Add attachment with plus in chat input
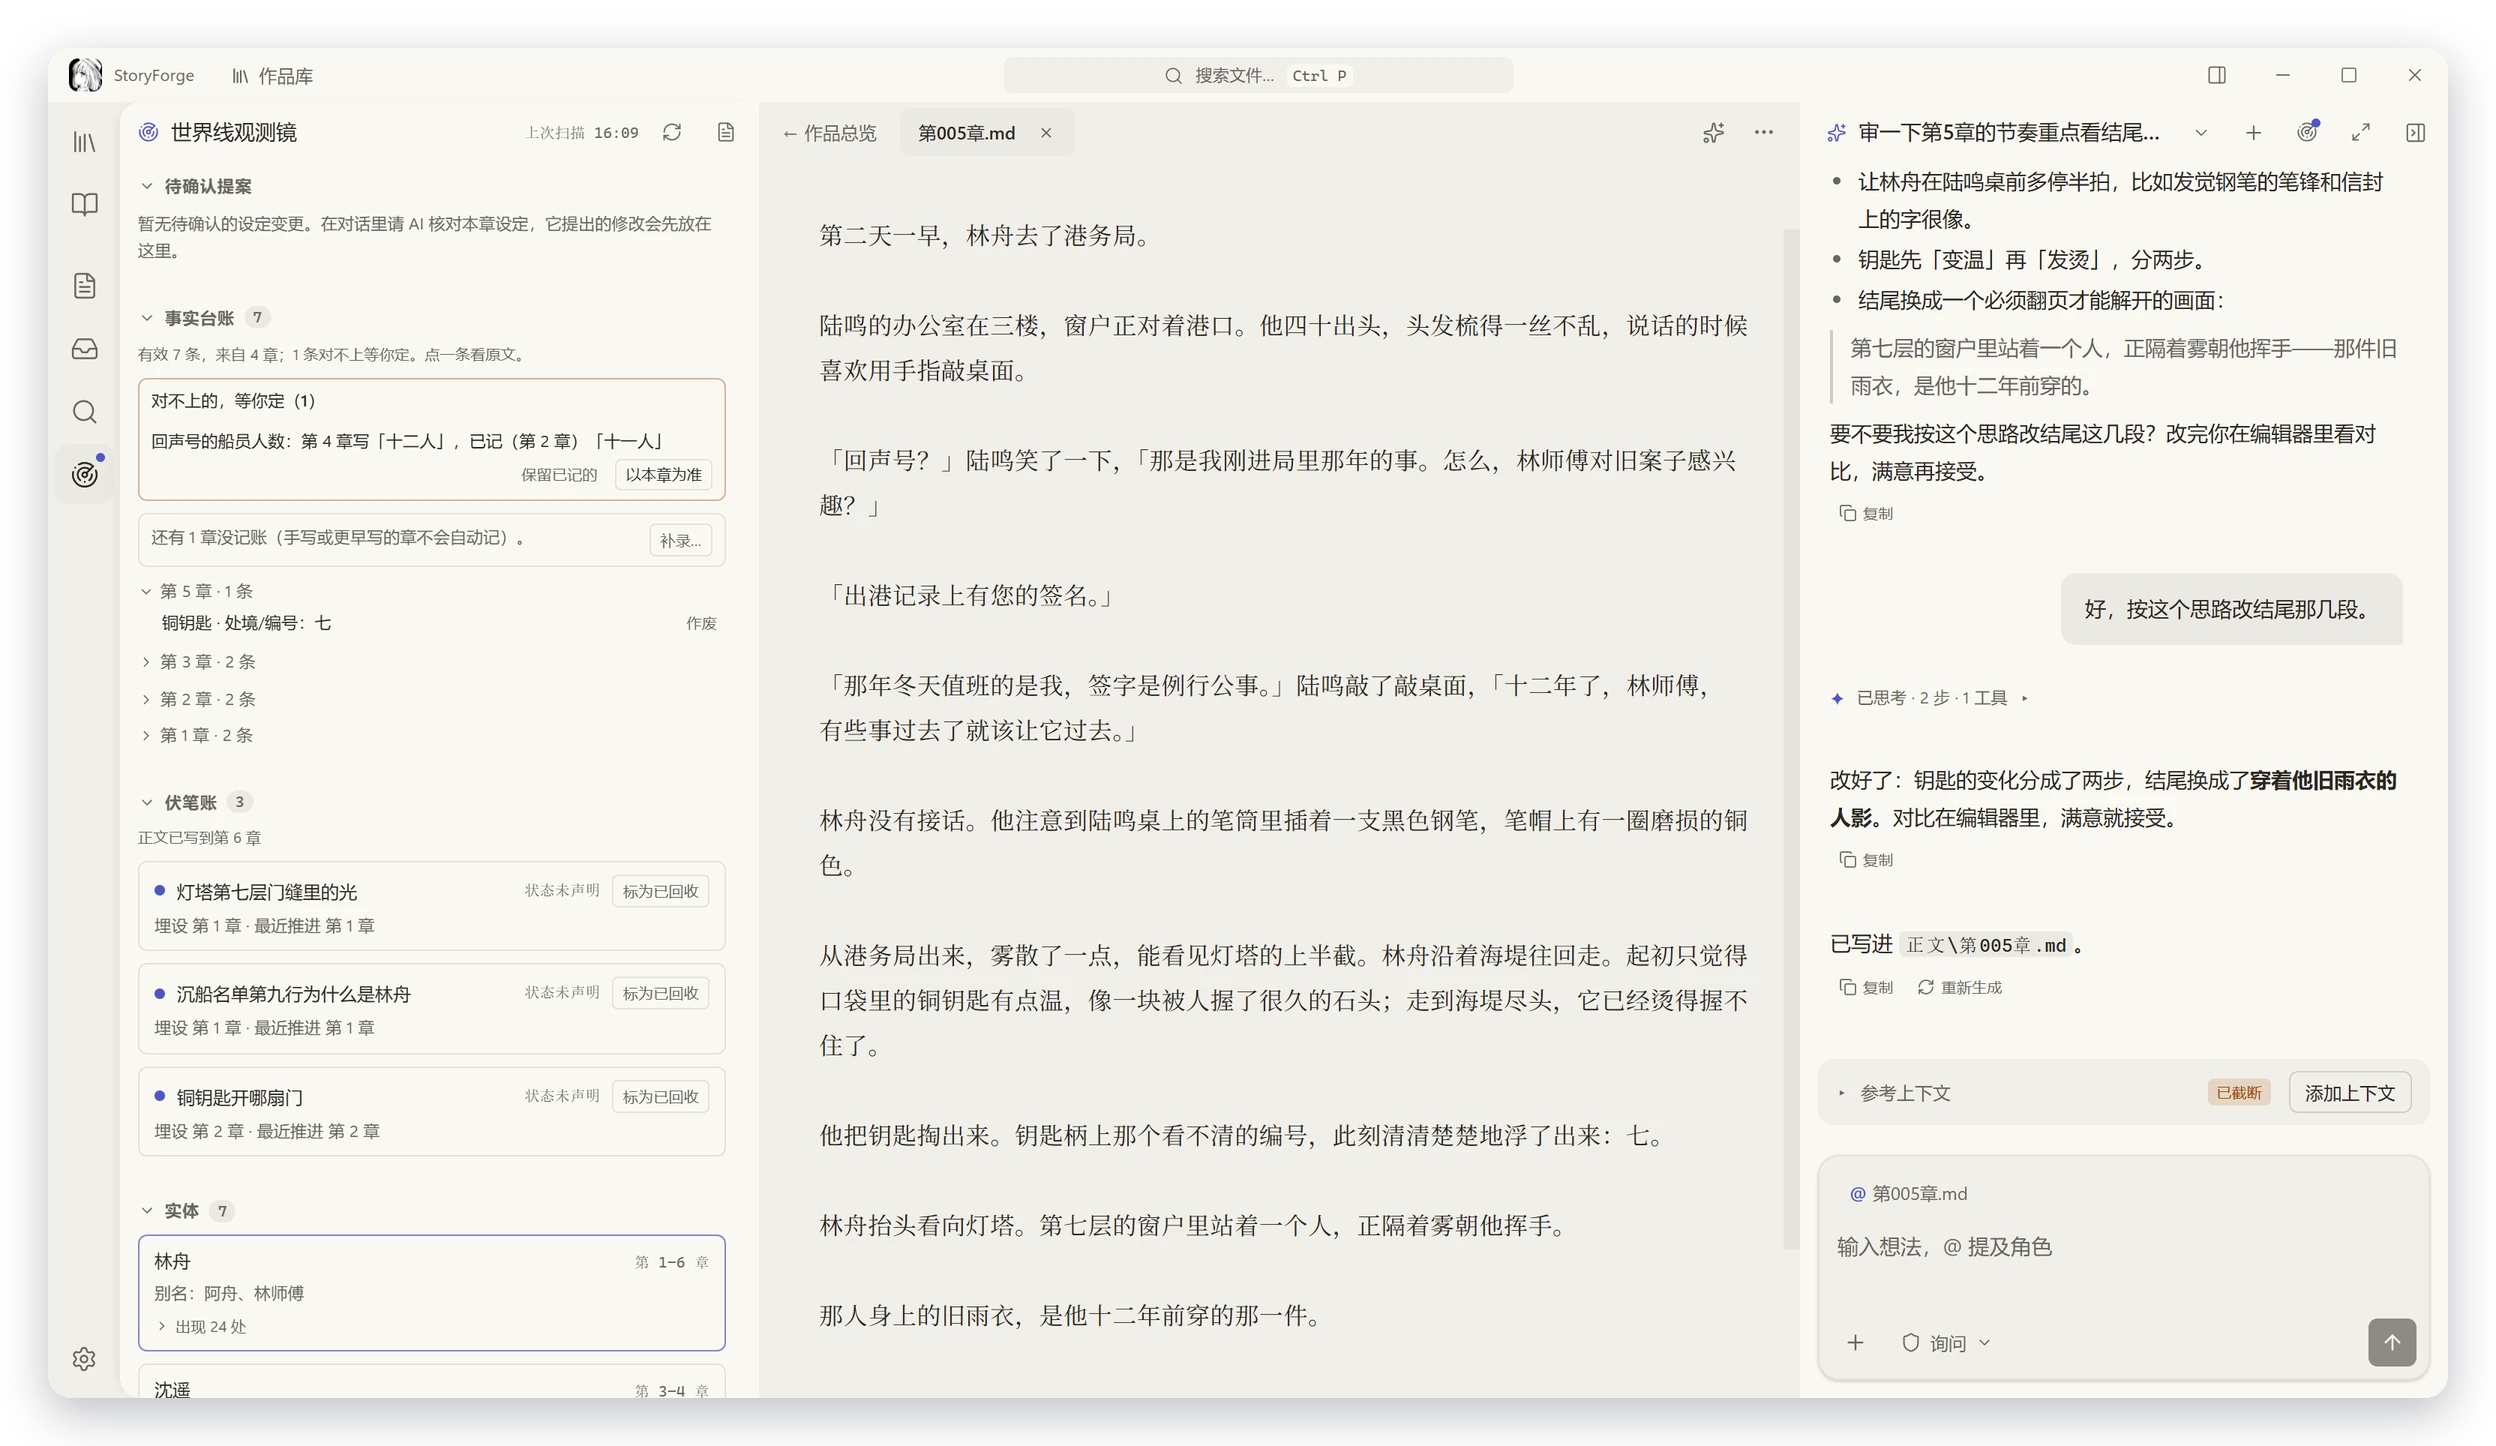Screen dimensions: 2496x1446 click(1855, 1342)
